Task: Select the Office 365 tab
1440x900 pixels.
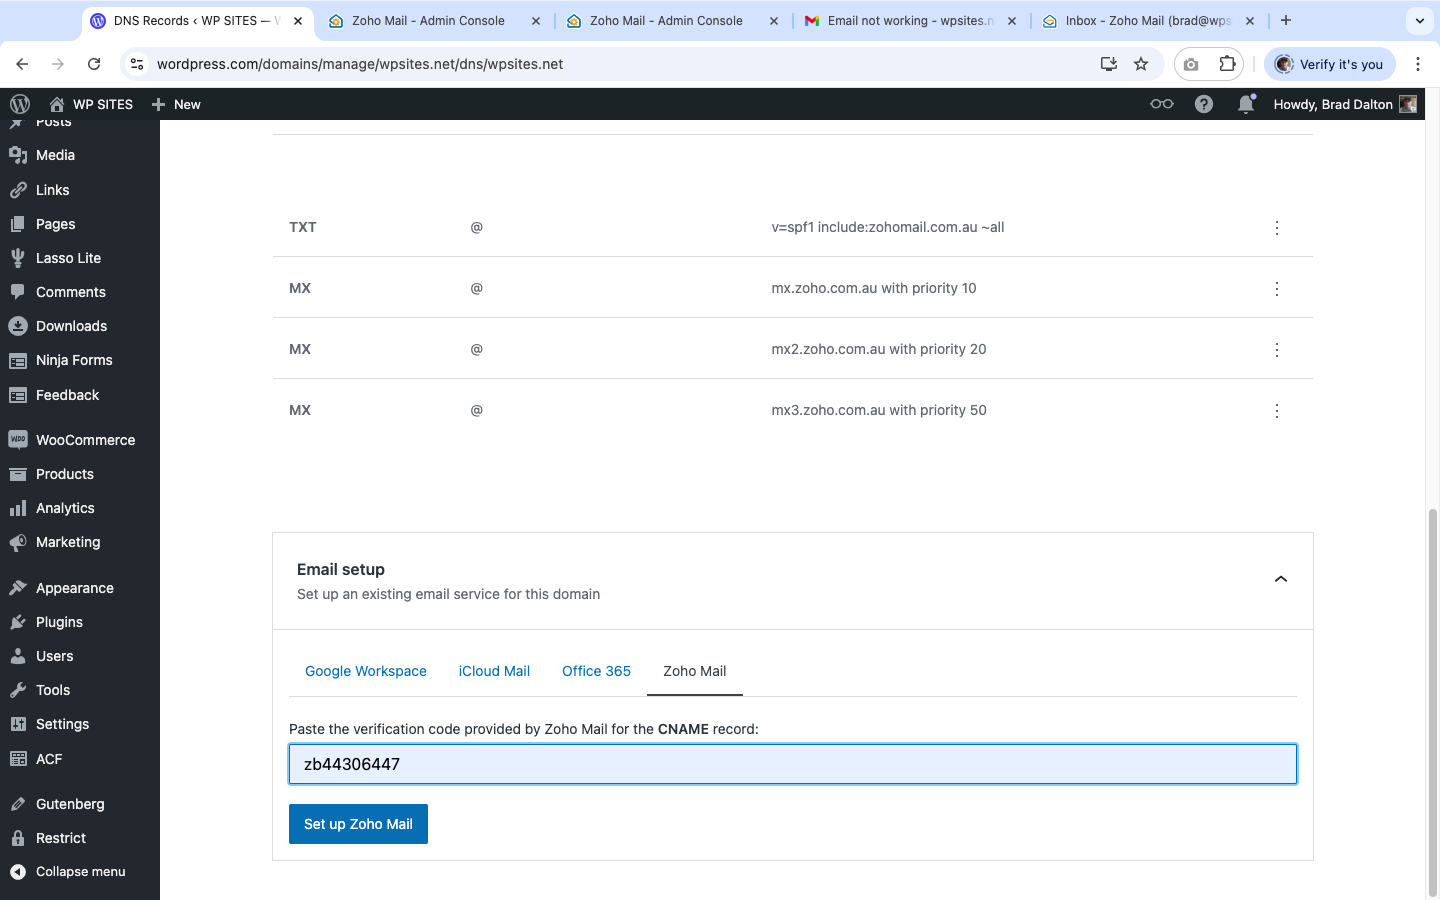Action: click(x=596, y=671)
